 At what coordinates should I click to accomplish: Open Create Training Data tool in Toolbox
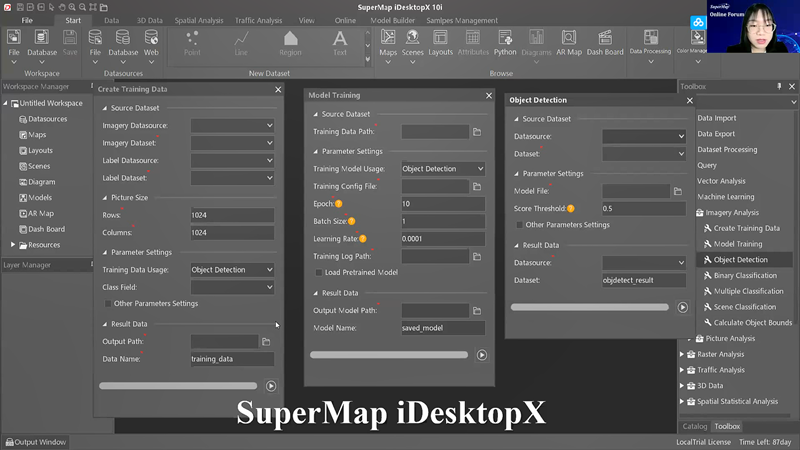(746, 228)
